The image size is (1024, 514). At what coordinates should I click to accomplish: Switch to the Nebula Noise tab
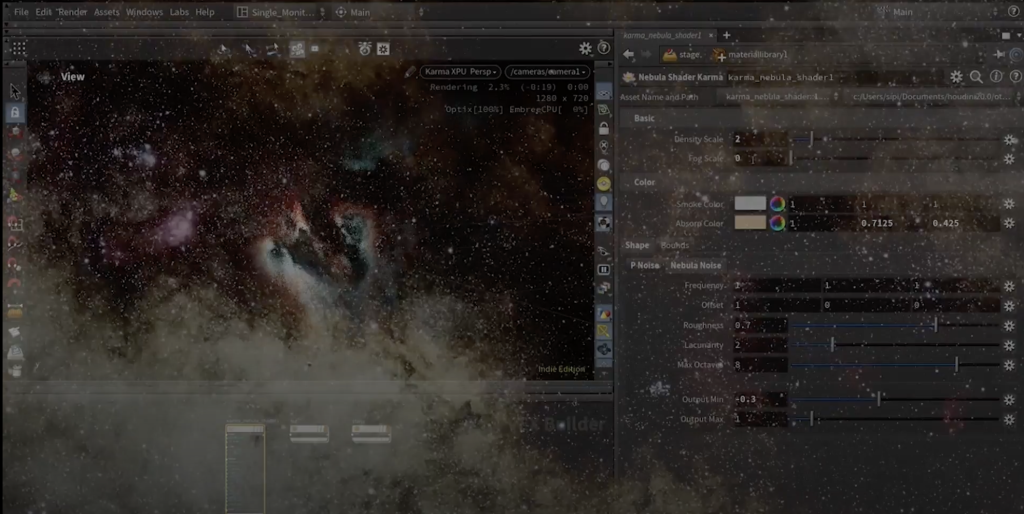click(696, 266)
